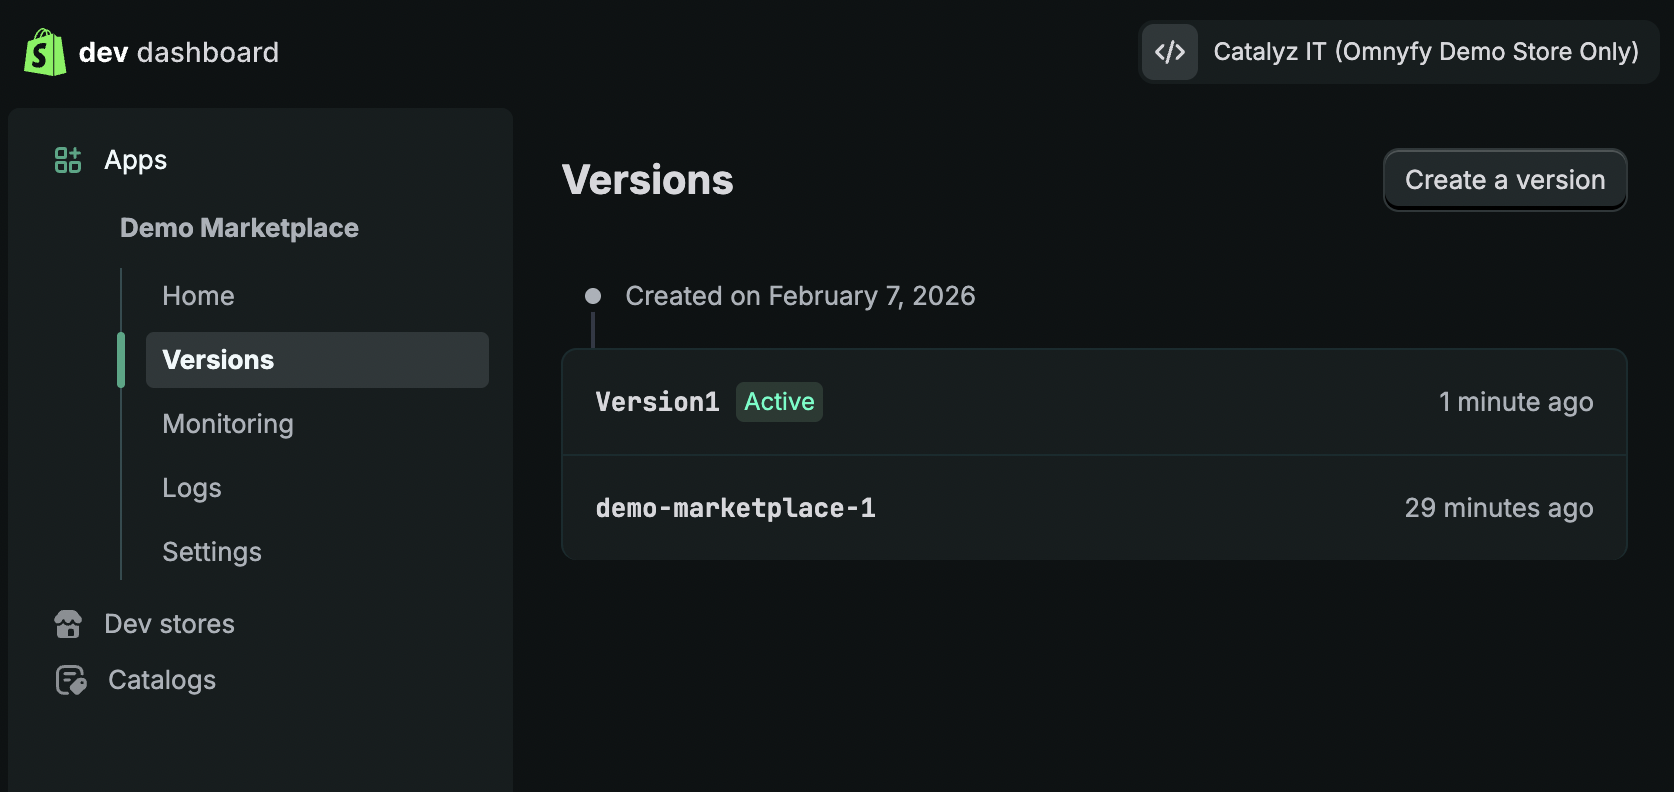Select Demo Marketplace app in sidebar

tap(239, 228)
